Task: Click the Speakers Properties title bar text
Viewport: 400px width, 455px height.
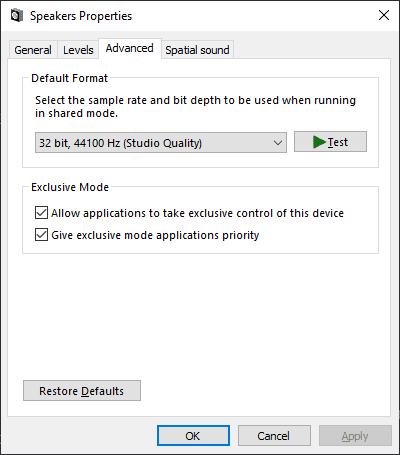Action: point(81,16)
